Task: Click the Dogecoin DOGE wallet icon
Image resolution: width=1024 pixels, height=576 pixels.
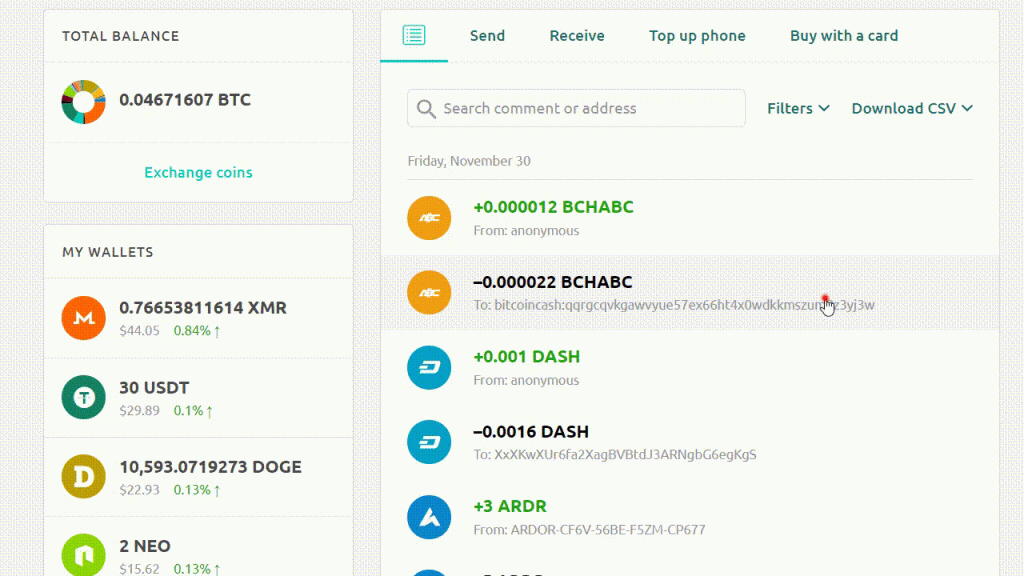Action: point(84,477)
